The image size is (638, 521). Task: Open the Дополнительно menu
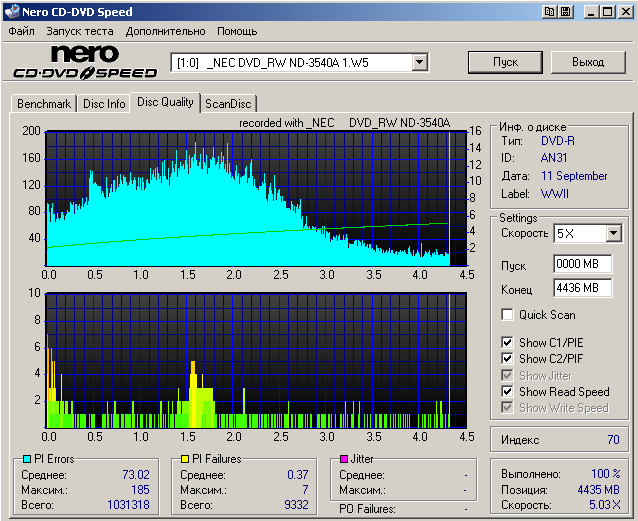pyautogui.click(x=166, y=31)
